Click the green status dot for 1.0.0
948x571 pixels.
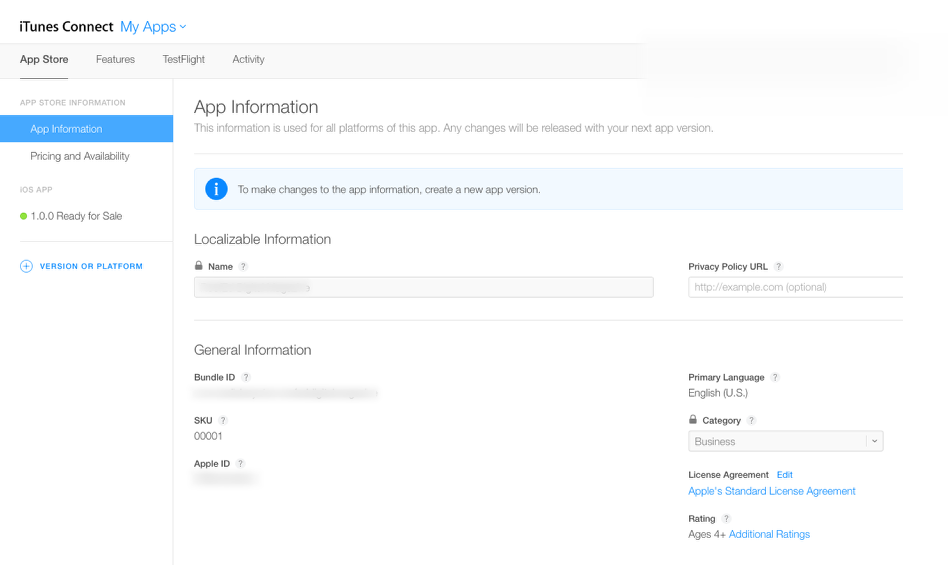pos(24,216)
